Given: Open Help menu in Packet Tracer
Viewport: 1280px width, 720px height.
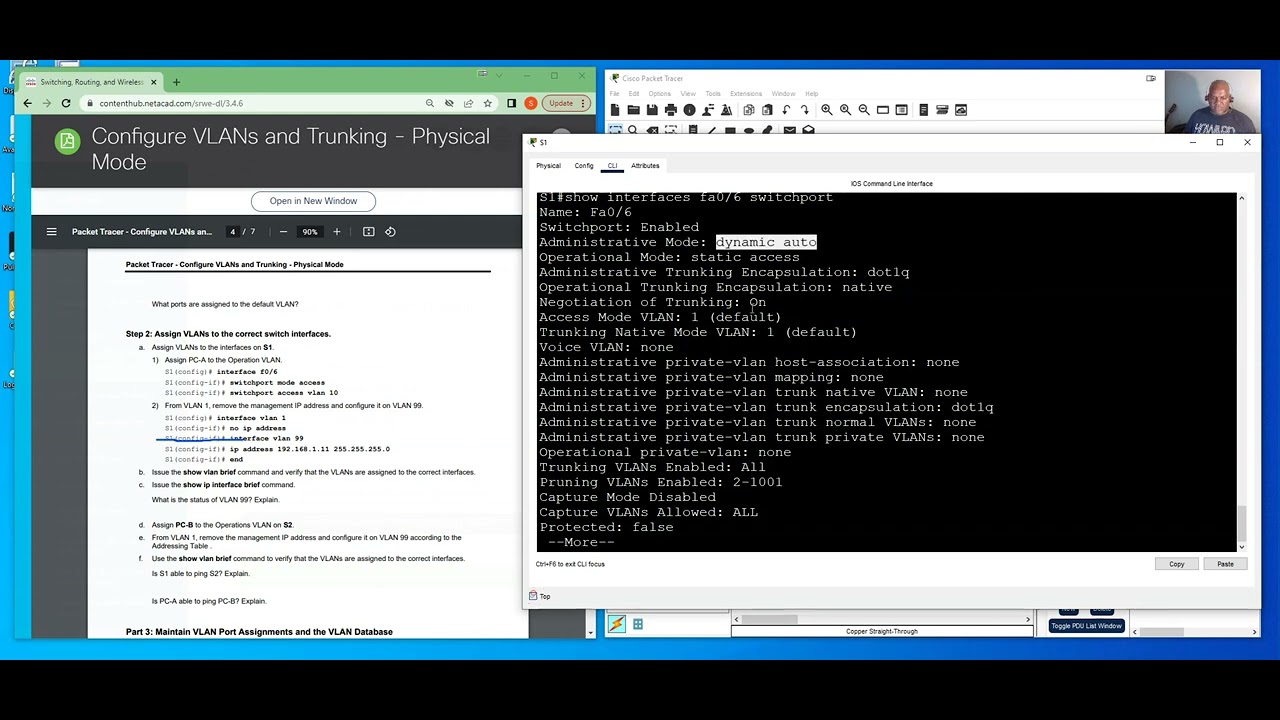Looking at the screenshot, I should 812,94.
